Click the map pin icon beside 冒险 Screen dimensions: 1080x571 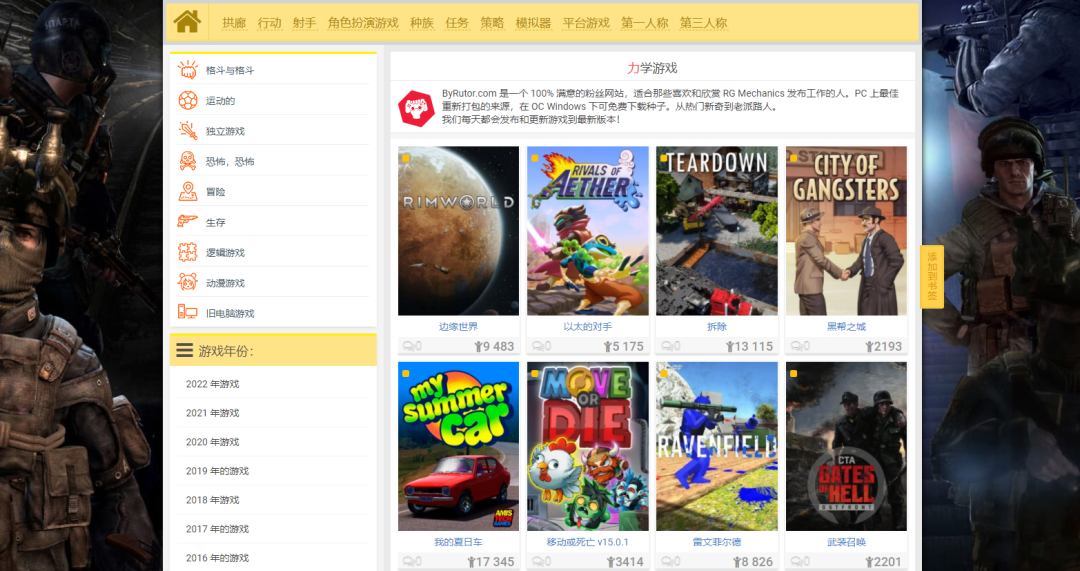[187, 191]
